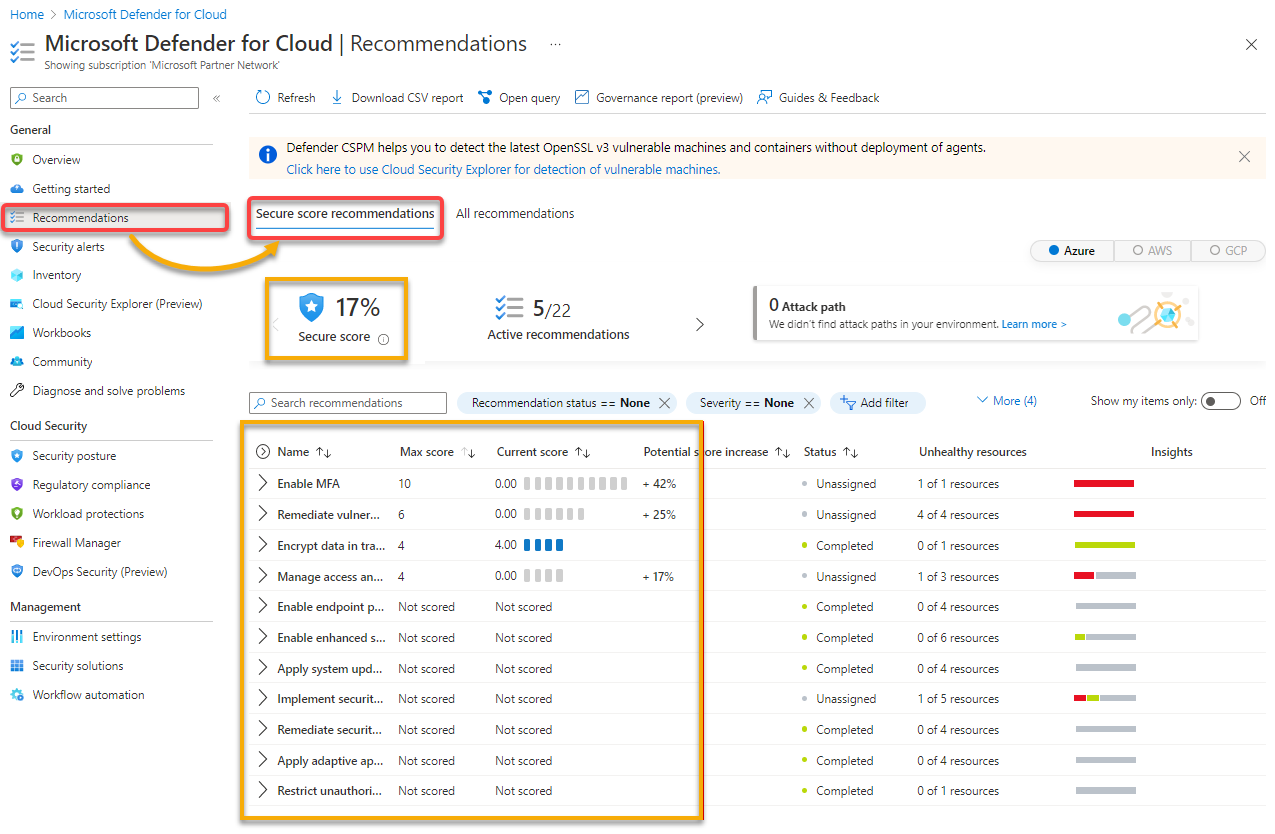This screenshot has width=1275, height=834.
Task: Click the Security alerts shield icon
Action: (17, 246)
